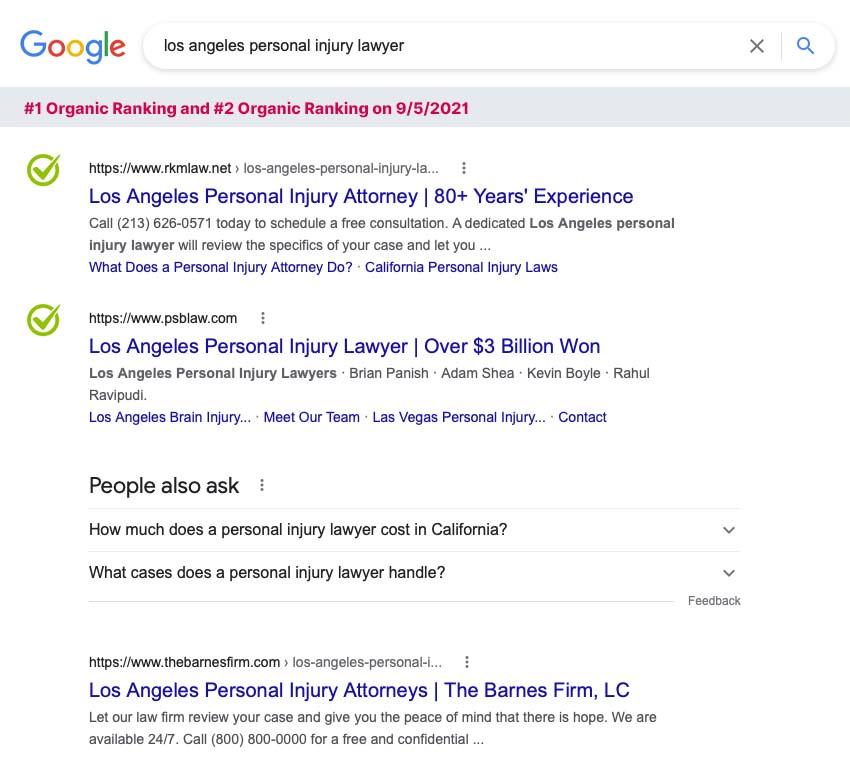The width and height of the screenshot is (850, 766).
Task: Click the Google logo
Action: [73, 46]
